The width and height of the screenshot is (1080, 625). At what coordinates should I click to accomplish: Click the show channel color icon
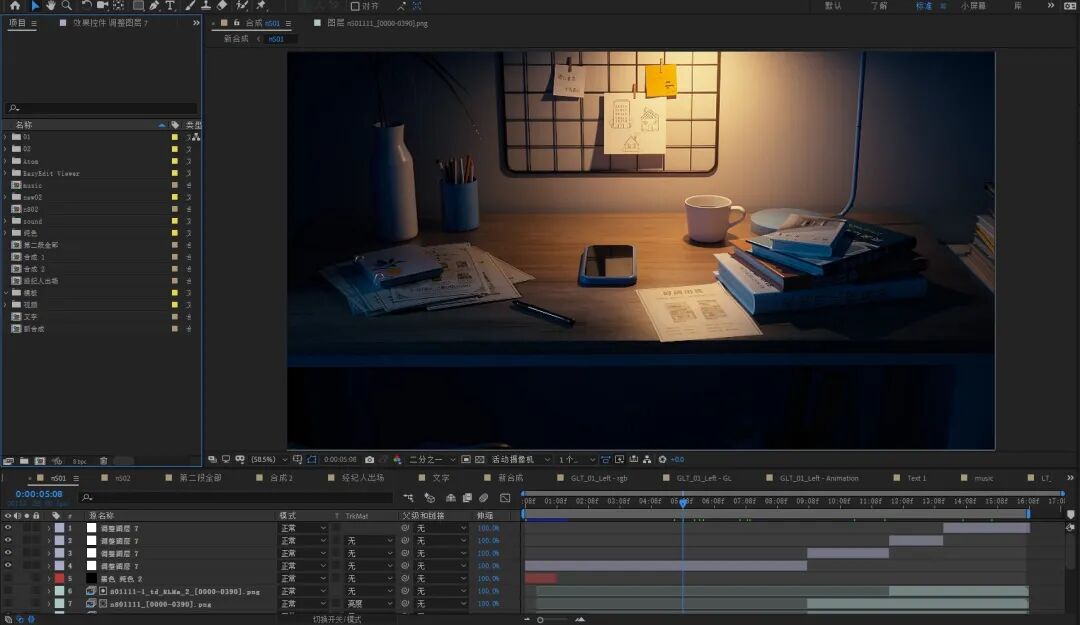pos(397,460)
